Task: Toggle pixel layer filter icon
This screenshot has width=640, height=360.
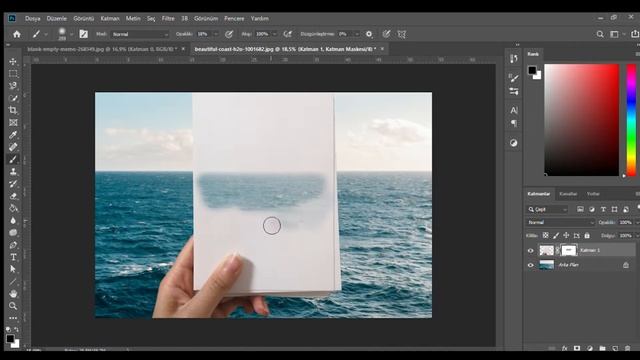Action: point(580,209)
